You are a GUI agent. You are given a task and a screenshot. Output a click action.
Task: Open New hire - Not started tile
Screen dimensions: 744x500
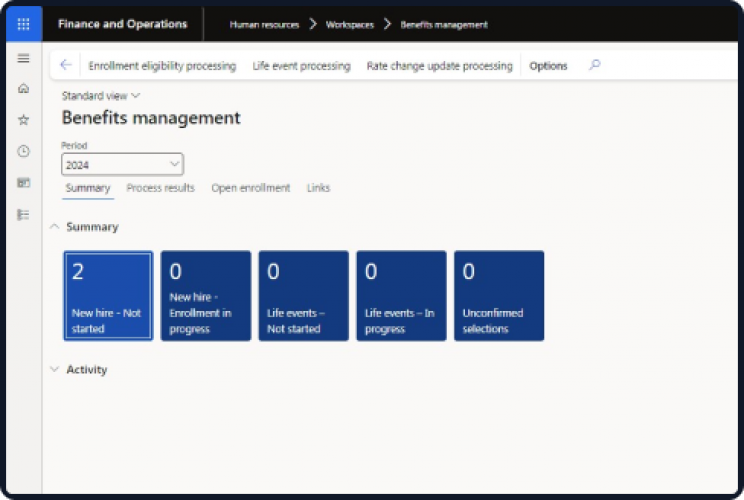point(108,296)
